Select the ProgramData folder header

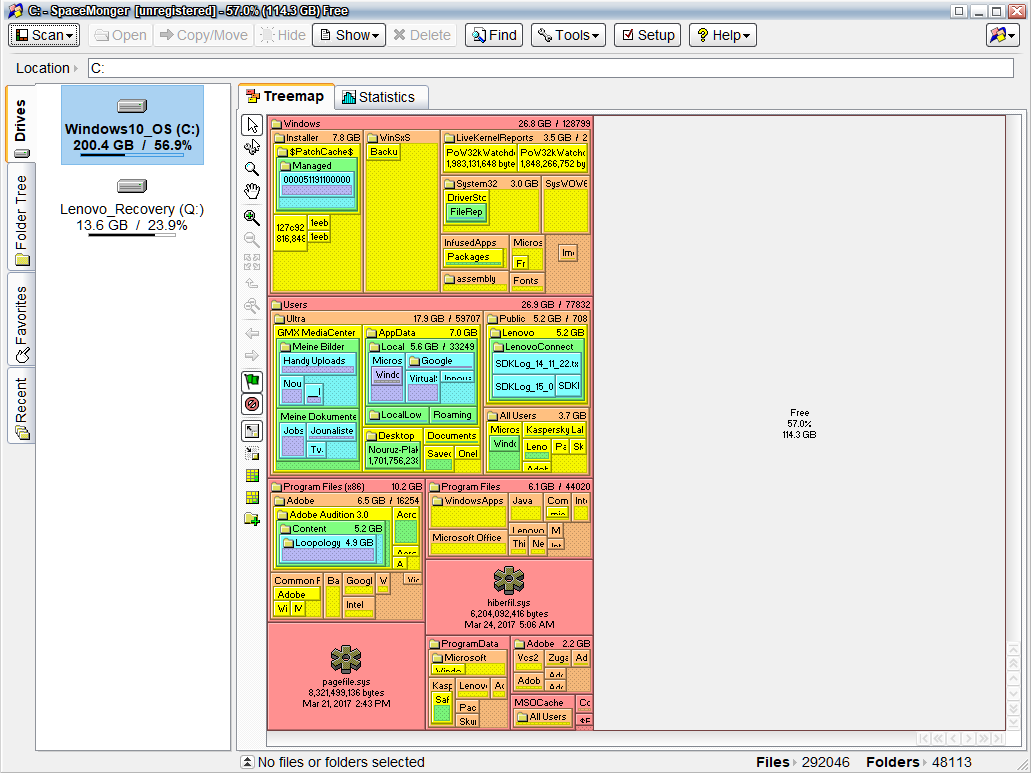point(468,644)
